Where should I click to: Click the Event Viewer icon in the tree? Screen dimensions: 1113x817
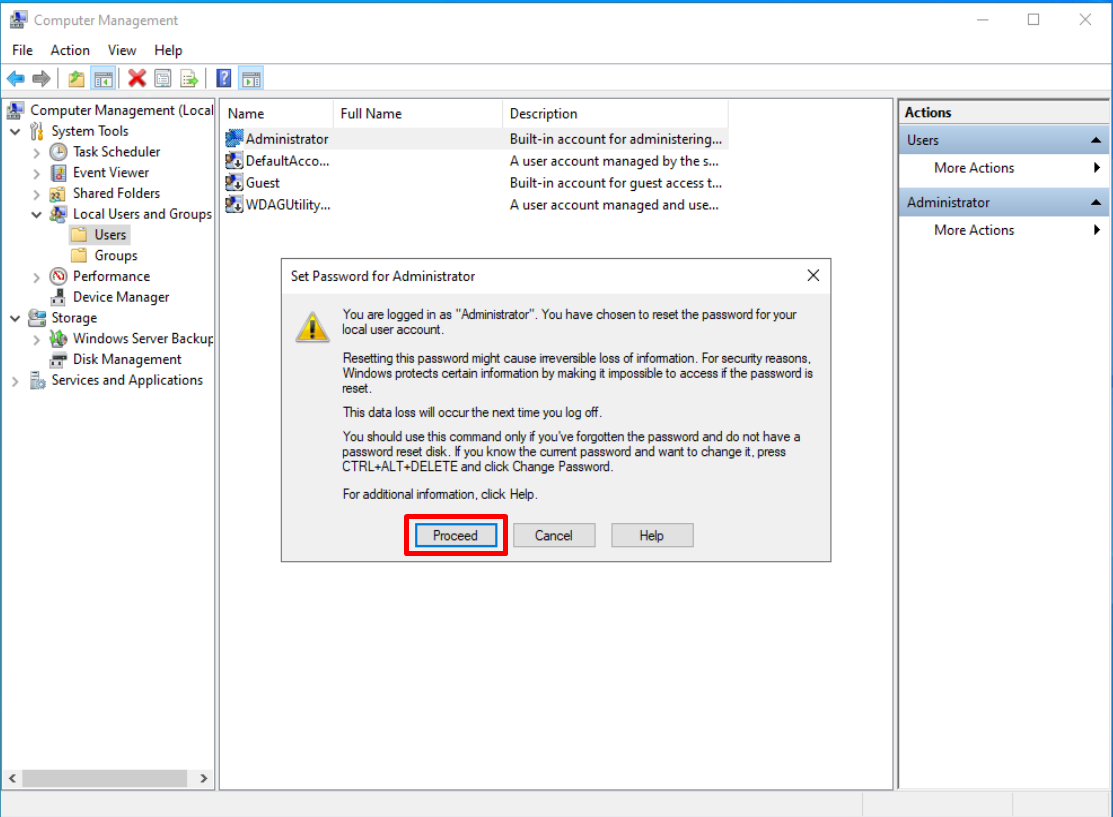pos(58,172)
